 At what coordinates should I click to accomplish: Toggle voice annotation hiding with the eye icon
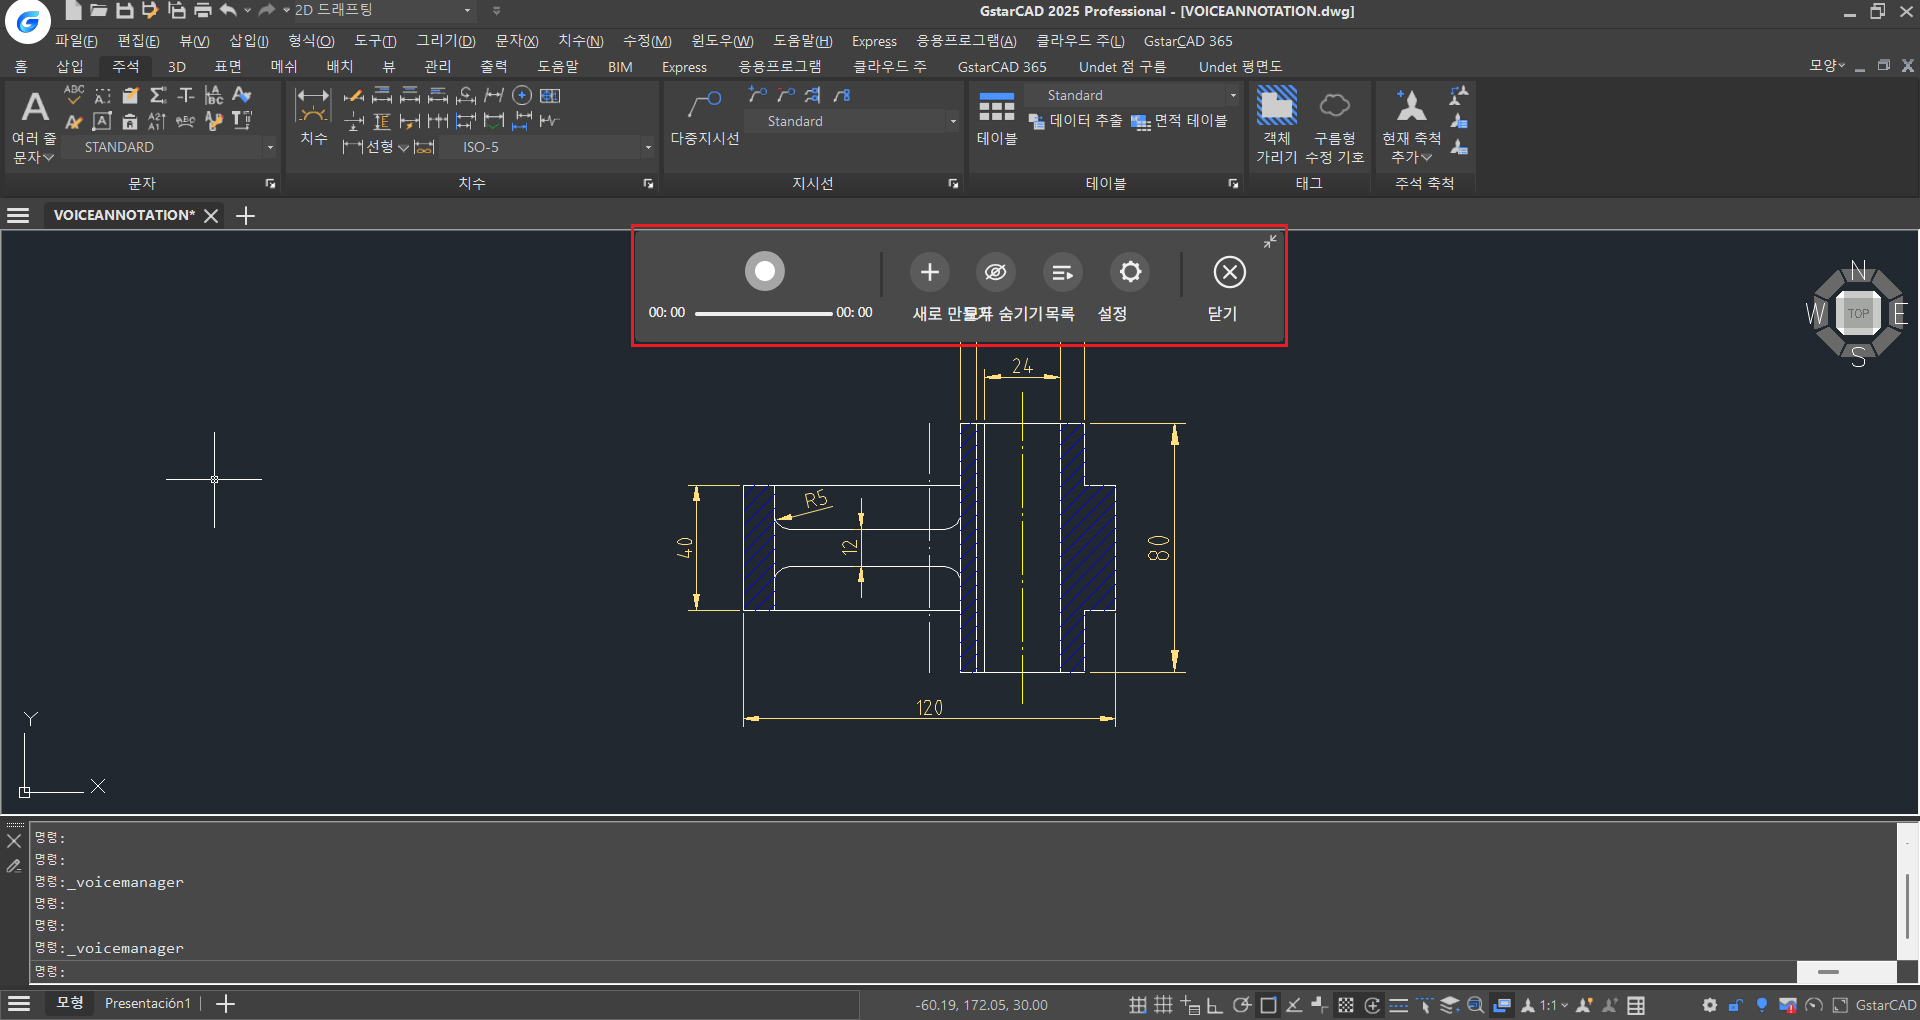pos(995,272)
